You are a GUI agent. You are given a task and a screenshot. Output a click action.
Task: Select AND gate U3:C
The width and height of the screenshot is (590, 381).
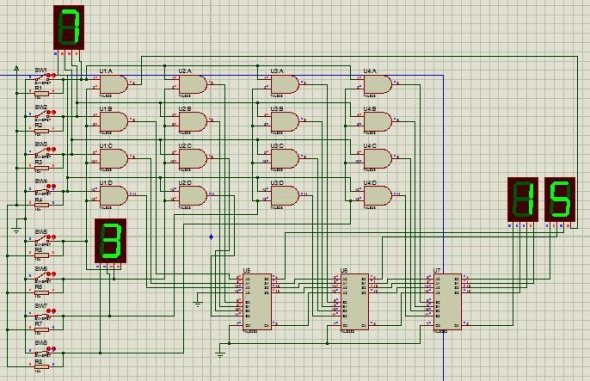click(285, 159)
